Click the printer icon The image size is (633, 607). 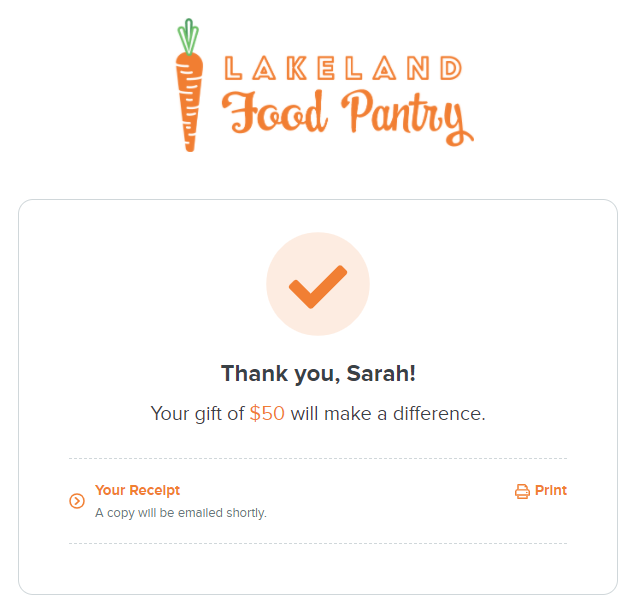[522, 491]
